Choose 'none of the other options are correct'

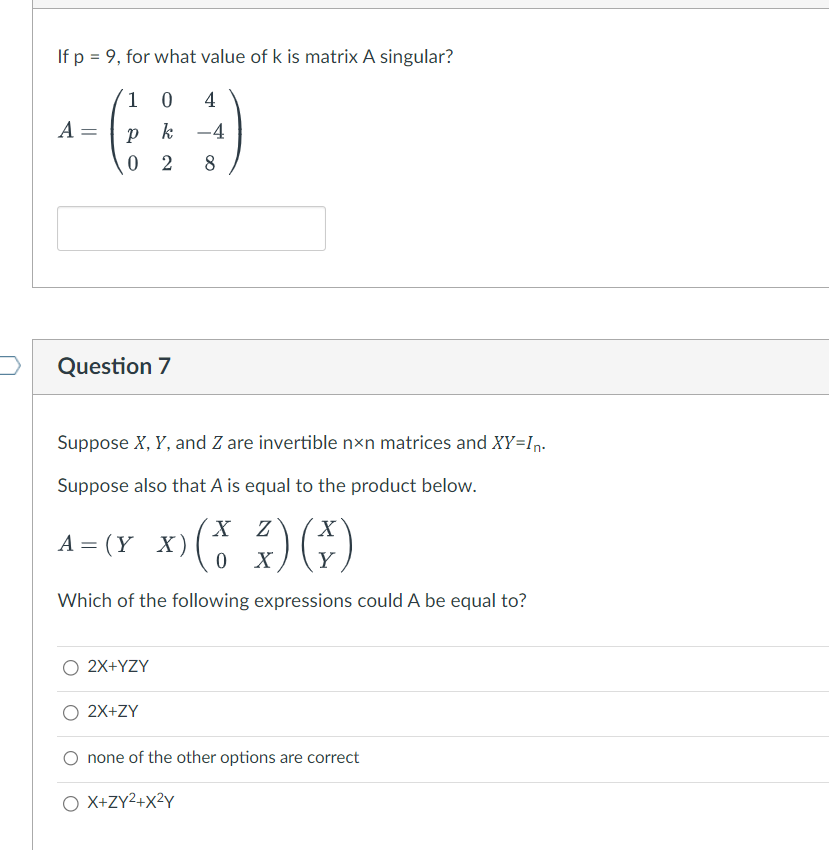pyautogui.click(x=70, y=758)
